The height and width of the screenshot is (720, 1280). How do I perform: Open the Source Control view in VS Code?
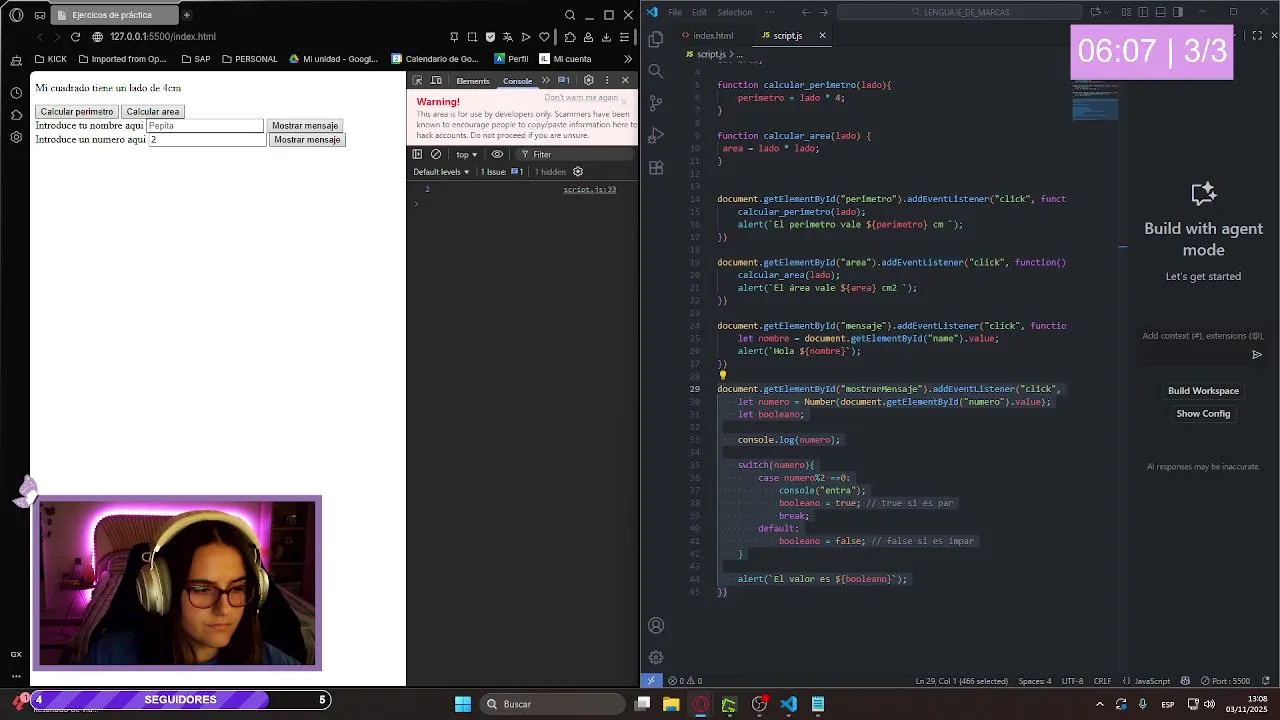tap(656, 103)
